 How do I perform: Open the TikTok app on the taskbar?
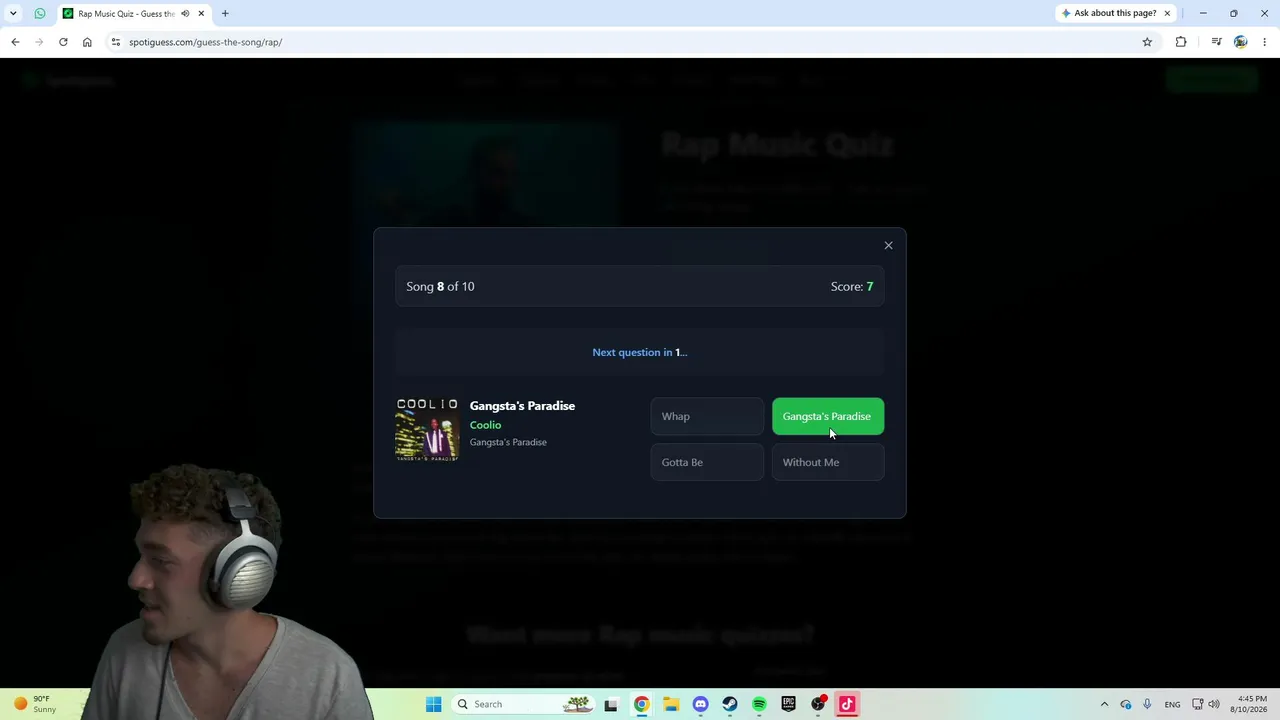tap(847, 704)
